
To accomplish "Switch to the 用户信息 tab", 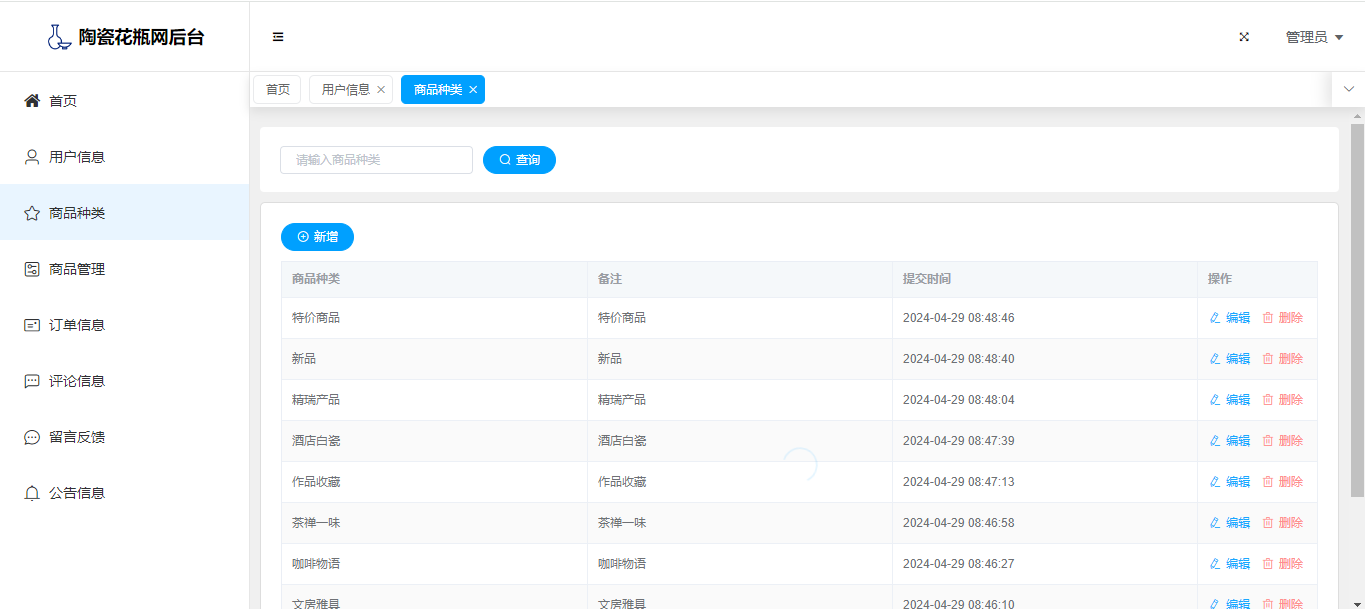I will 346,89.
